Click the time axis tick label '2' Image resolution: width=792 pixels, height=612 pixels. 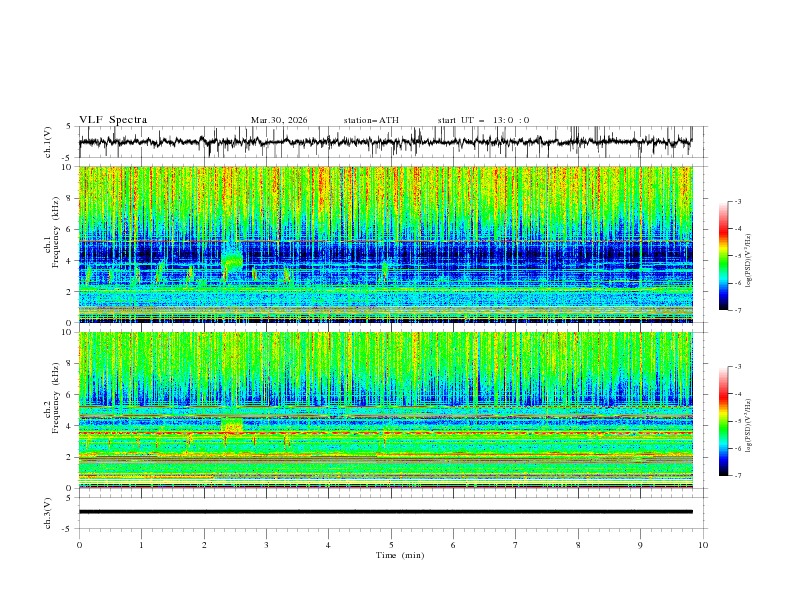204,545
